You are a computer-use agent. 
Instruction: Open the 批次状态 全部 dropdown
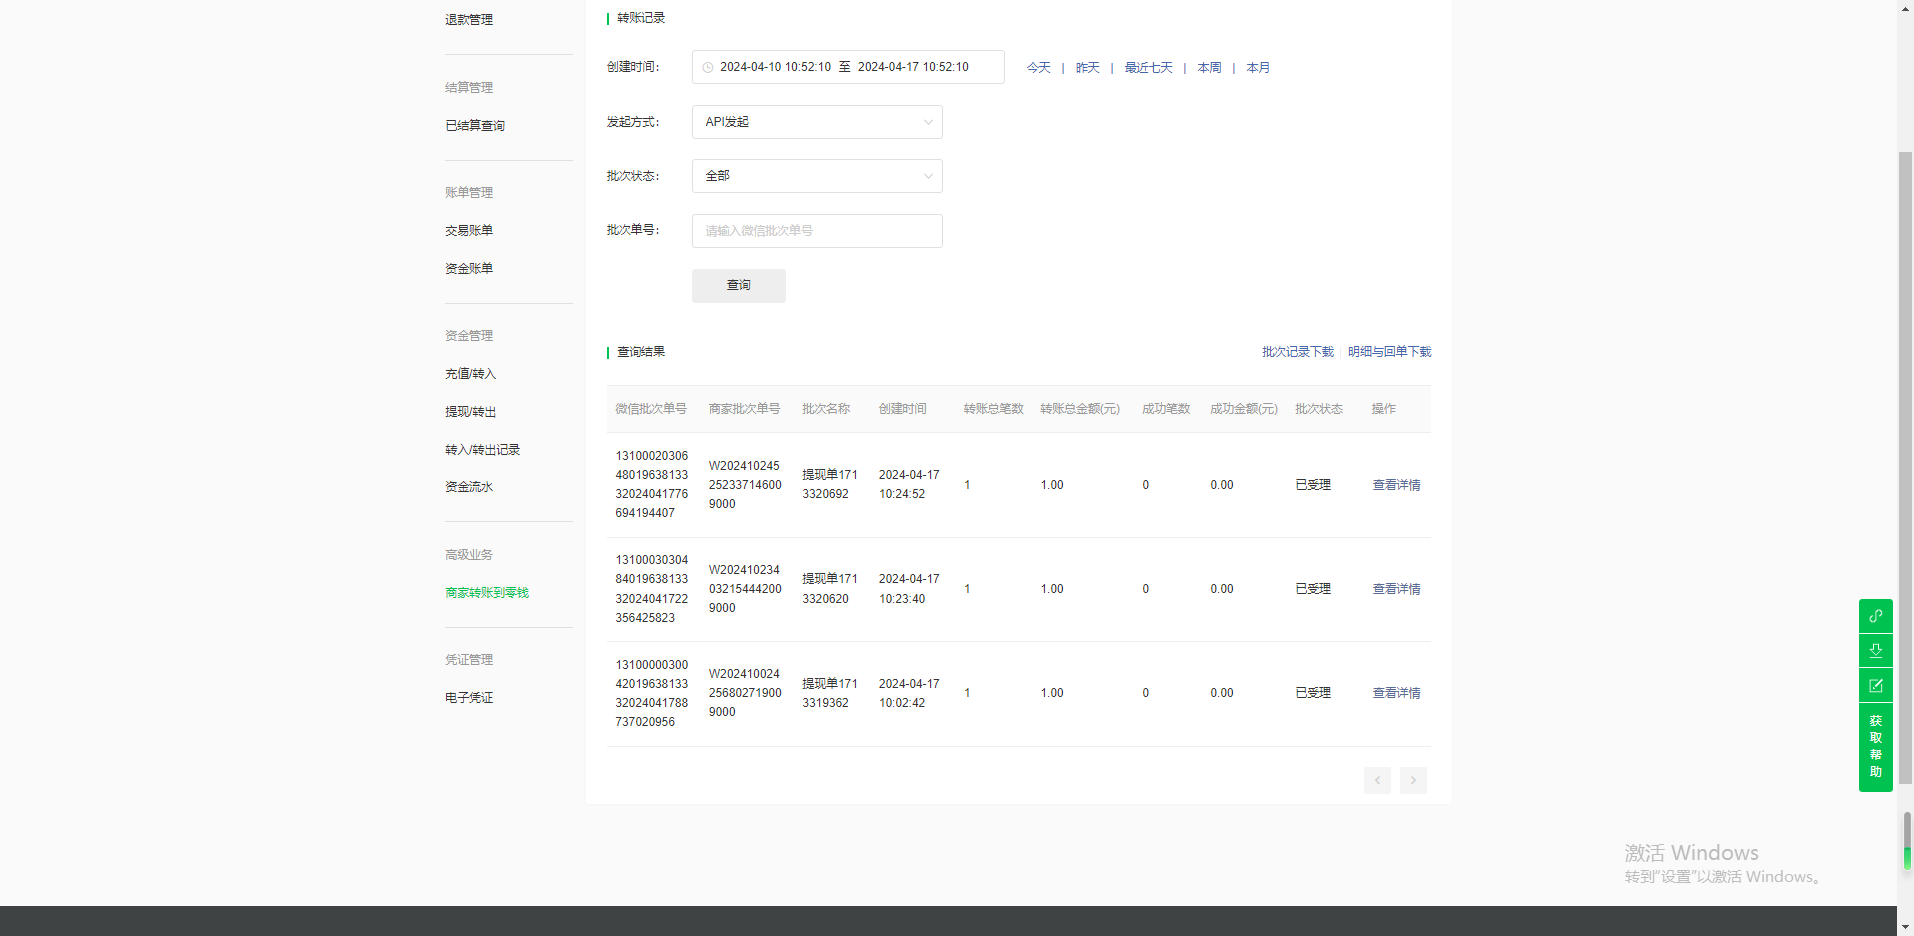tap(817, 176)
